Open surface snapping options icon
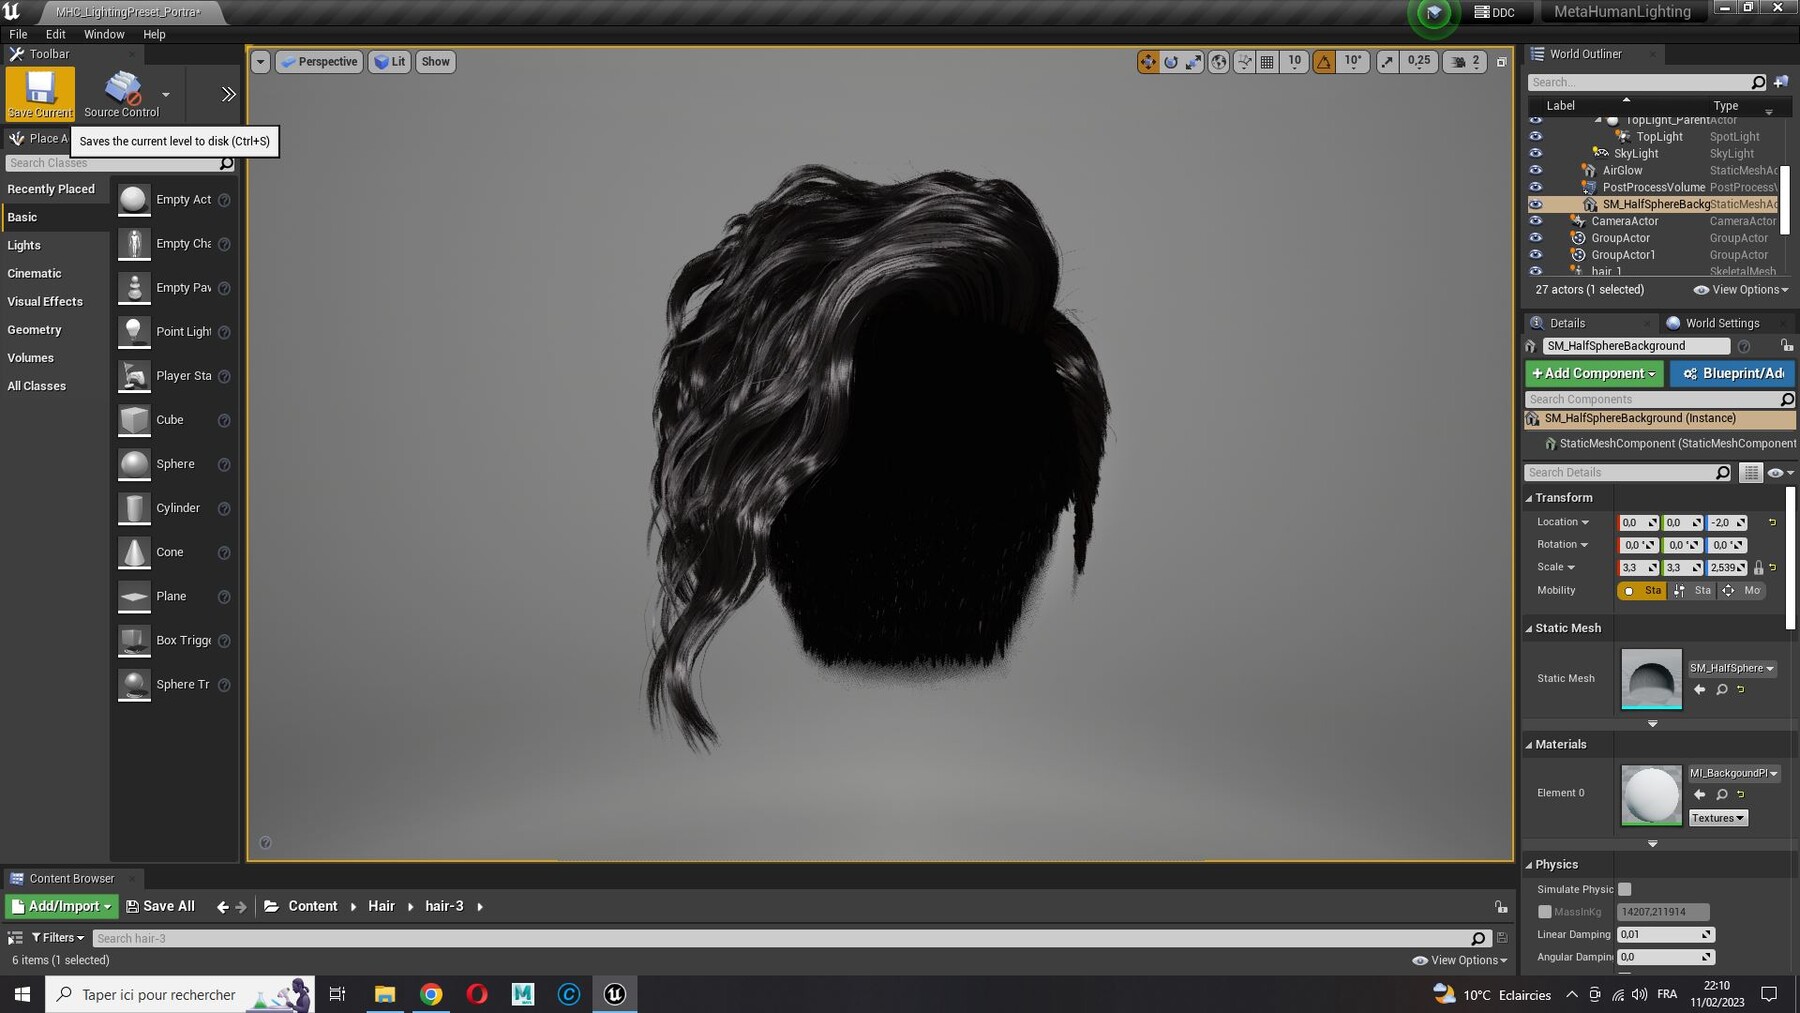The image size is (1800, 1013). (x=1244, y=62)
